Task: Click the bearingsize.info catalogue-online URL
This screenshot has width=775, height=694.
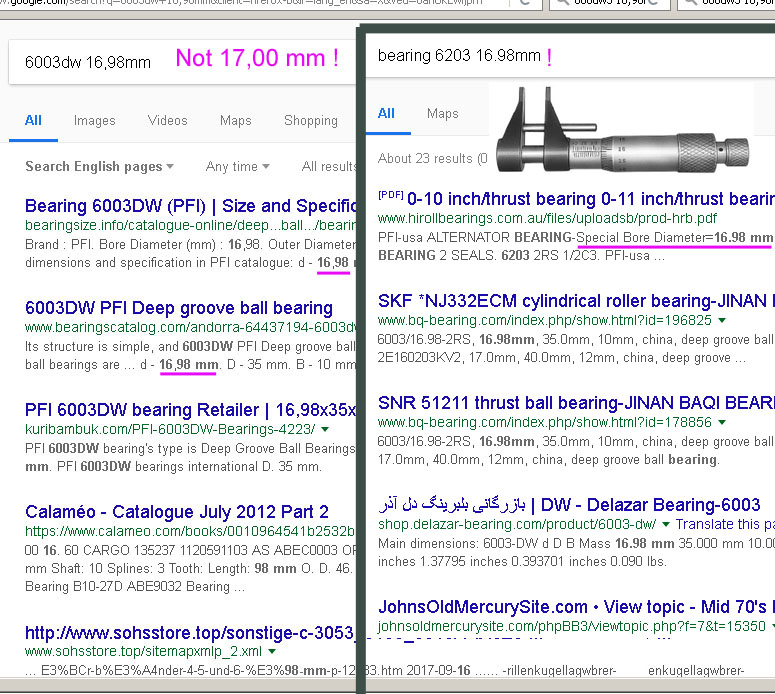Action: coord(190,225)
